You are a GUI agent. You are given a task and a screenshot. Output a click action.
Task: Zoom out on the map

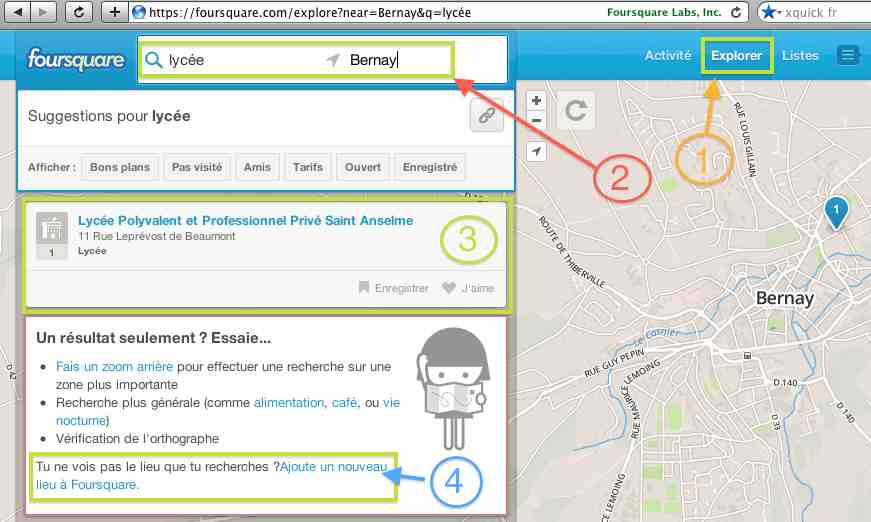pos(536,120)
